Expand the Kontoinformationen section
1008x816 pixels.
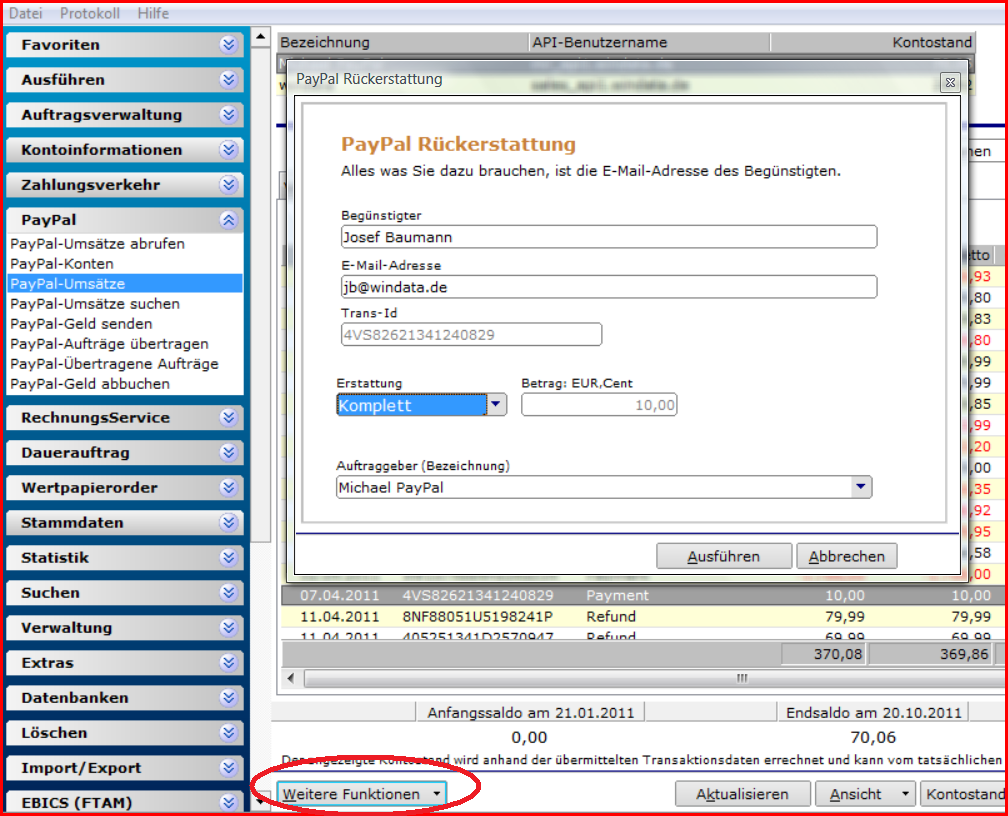[x=228, y=150]
